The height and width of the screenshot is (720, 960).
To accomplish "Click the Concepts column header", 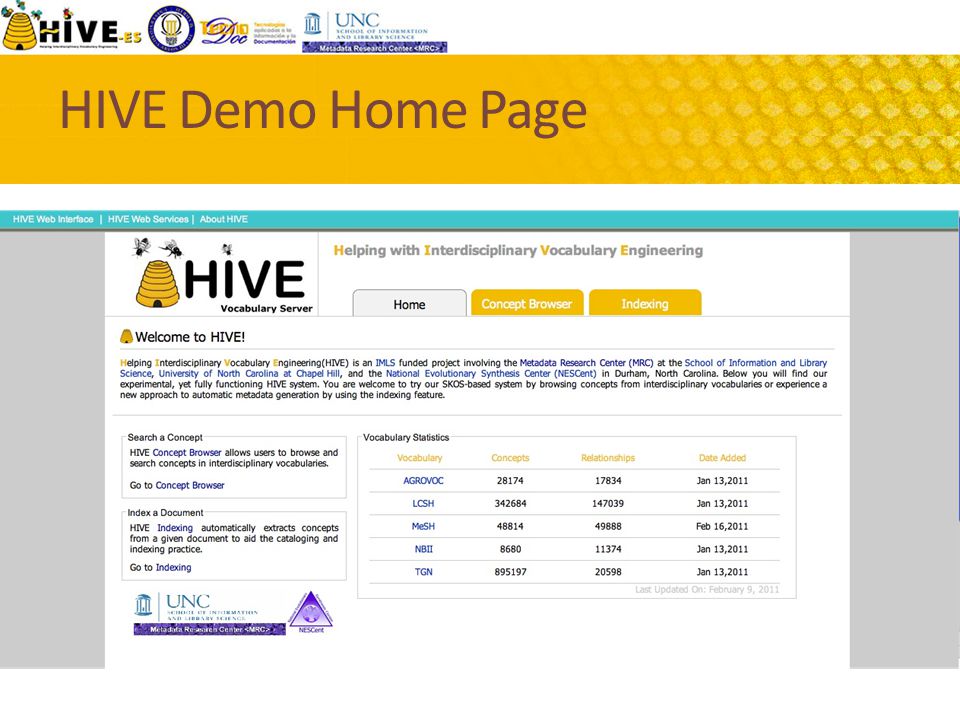I will [510, 458].
